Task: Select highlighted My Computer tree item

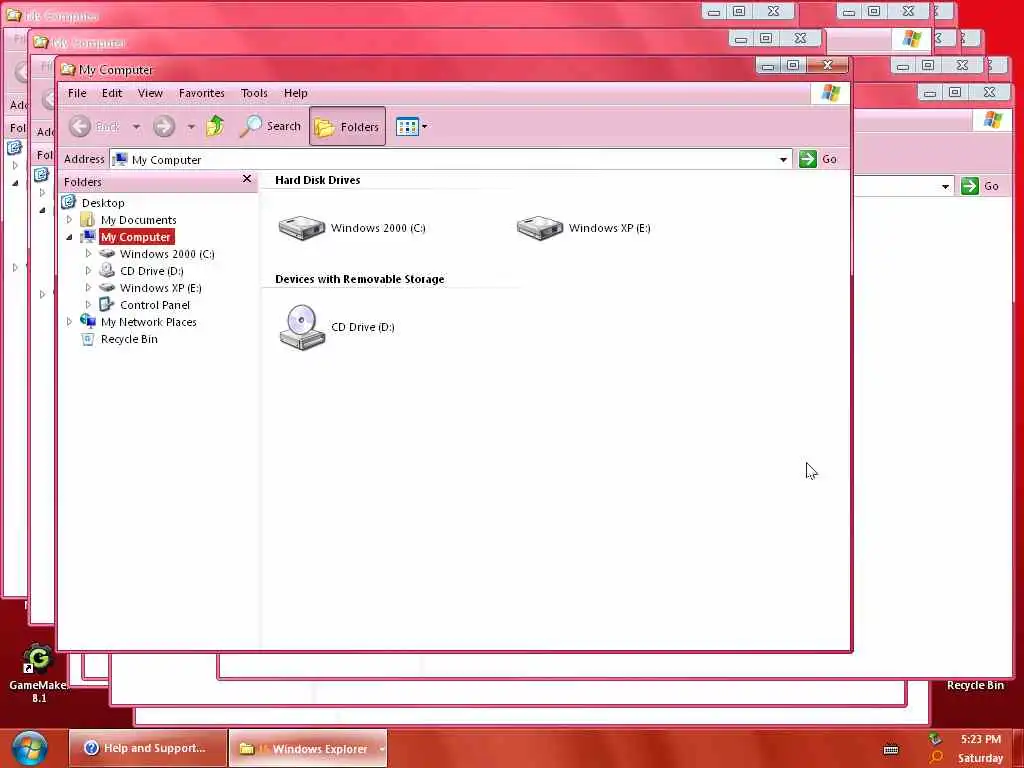Action: coord(136,236)
